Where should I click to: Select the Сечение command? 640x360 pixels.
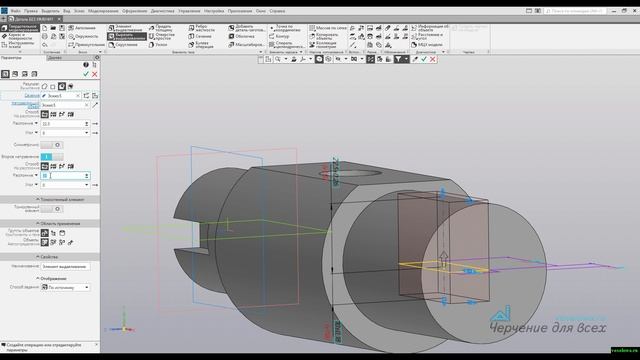click(x=200, y=36)
